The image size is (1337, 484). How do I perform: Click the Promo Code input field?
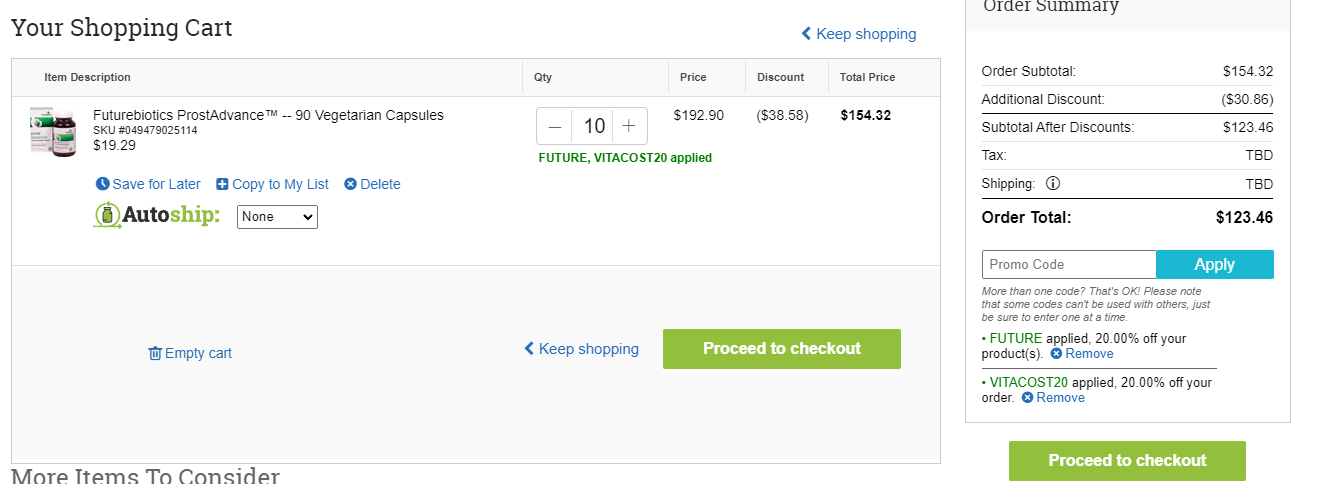coord(1069,264)
